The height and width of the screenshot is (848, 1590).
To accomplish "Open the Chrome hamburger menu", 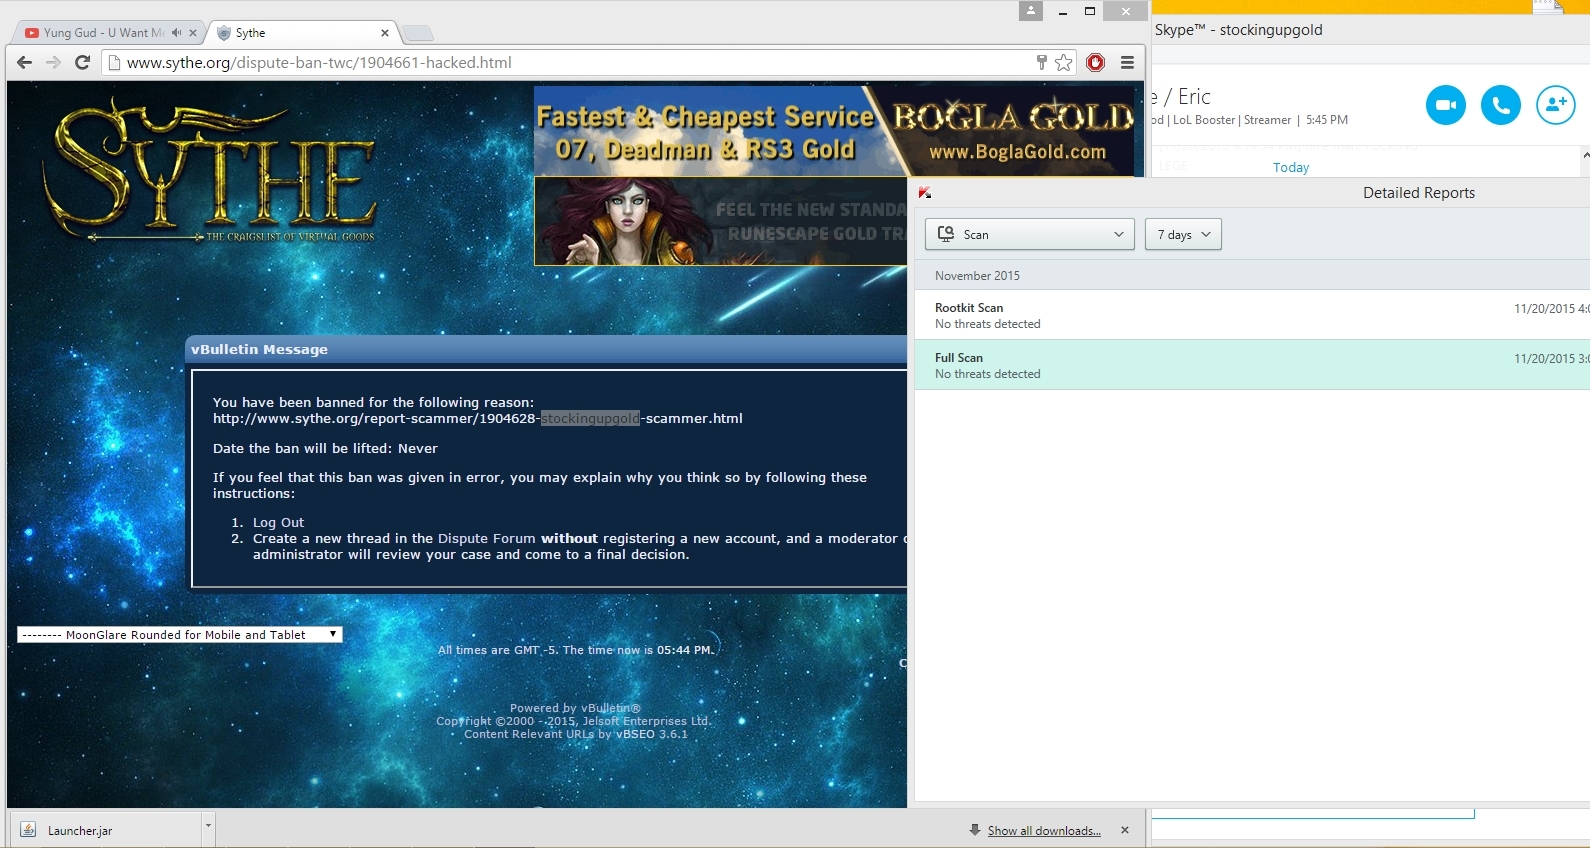I will (x=1127, y=63).
